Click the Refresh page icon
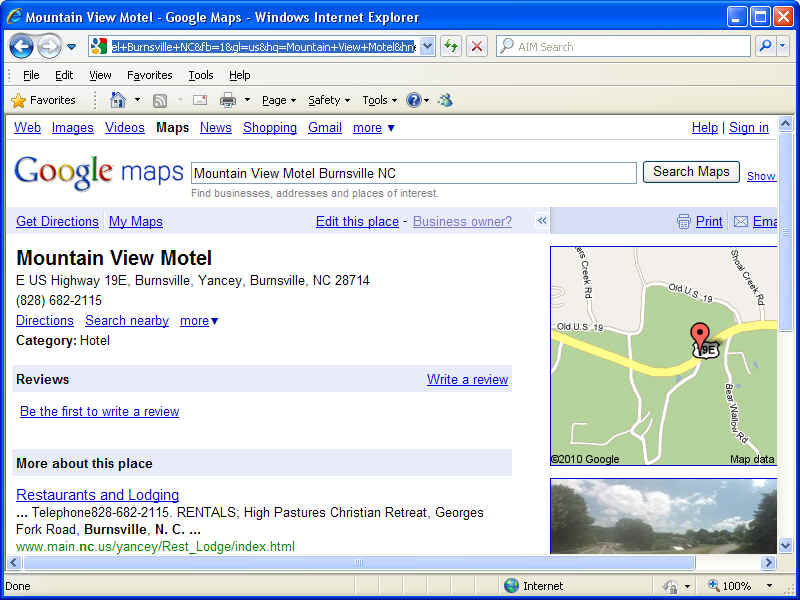 click(451, 46)
